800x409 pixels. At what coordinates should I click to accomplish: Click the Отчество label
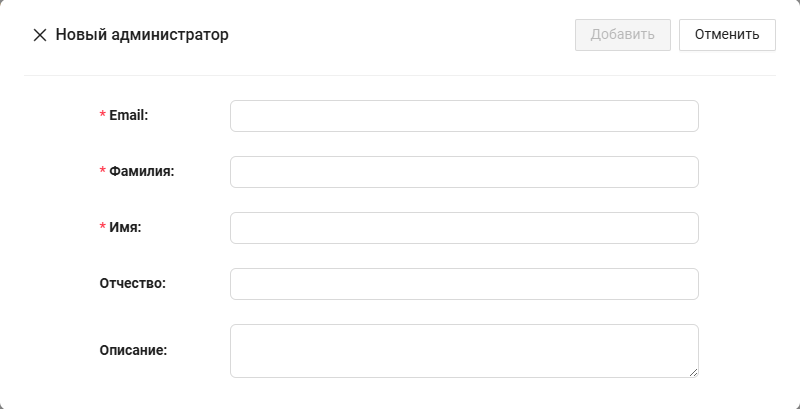[x=132, y=283]
